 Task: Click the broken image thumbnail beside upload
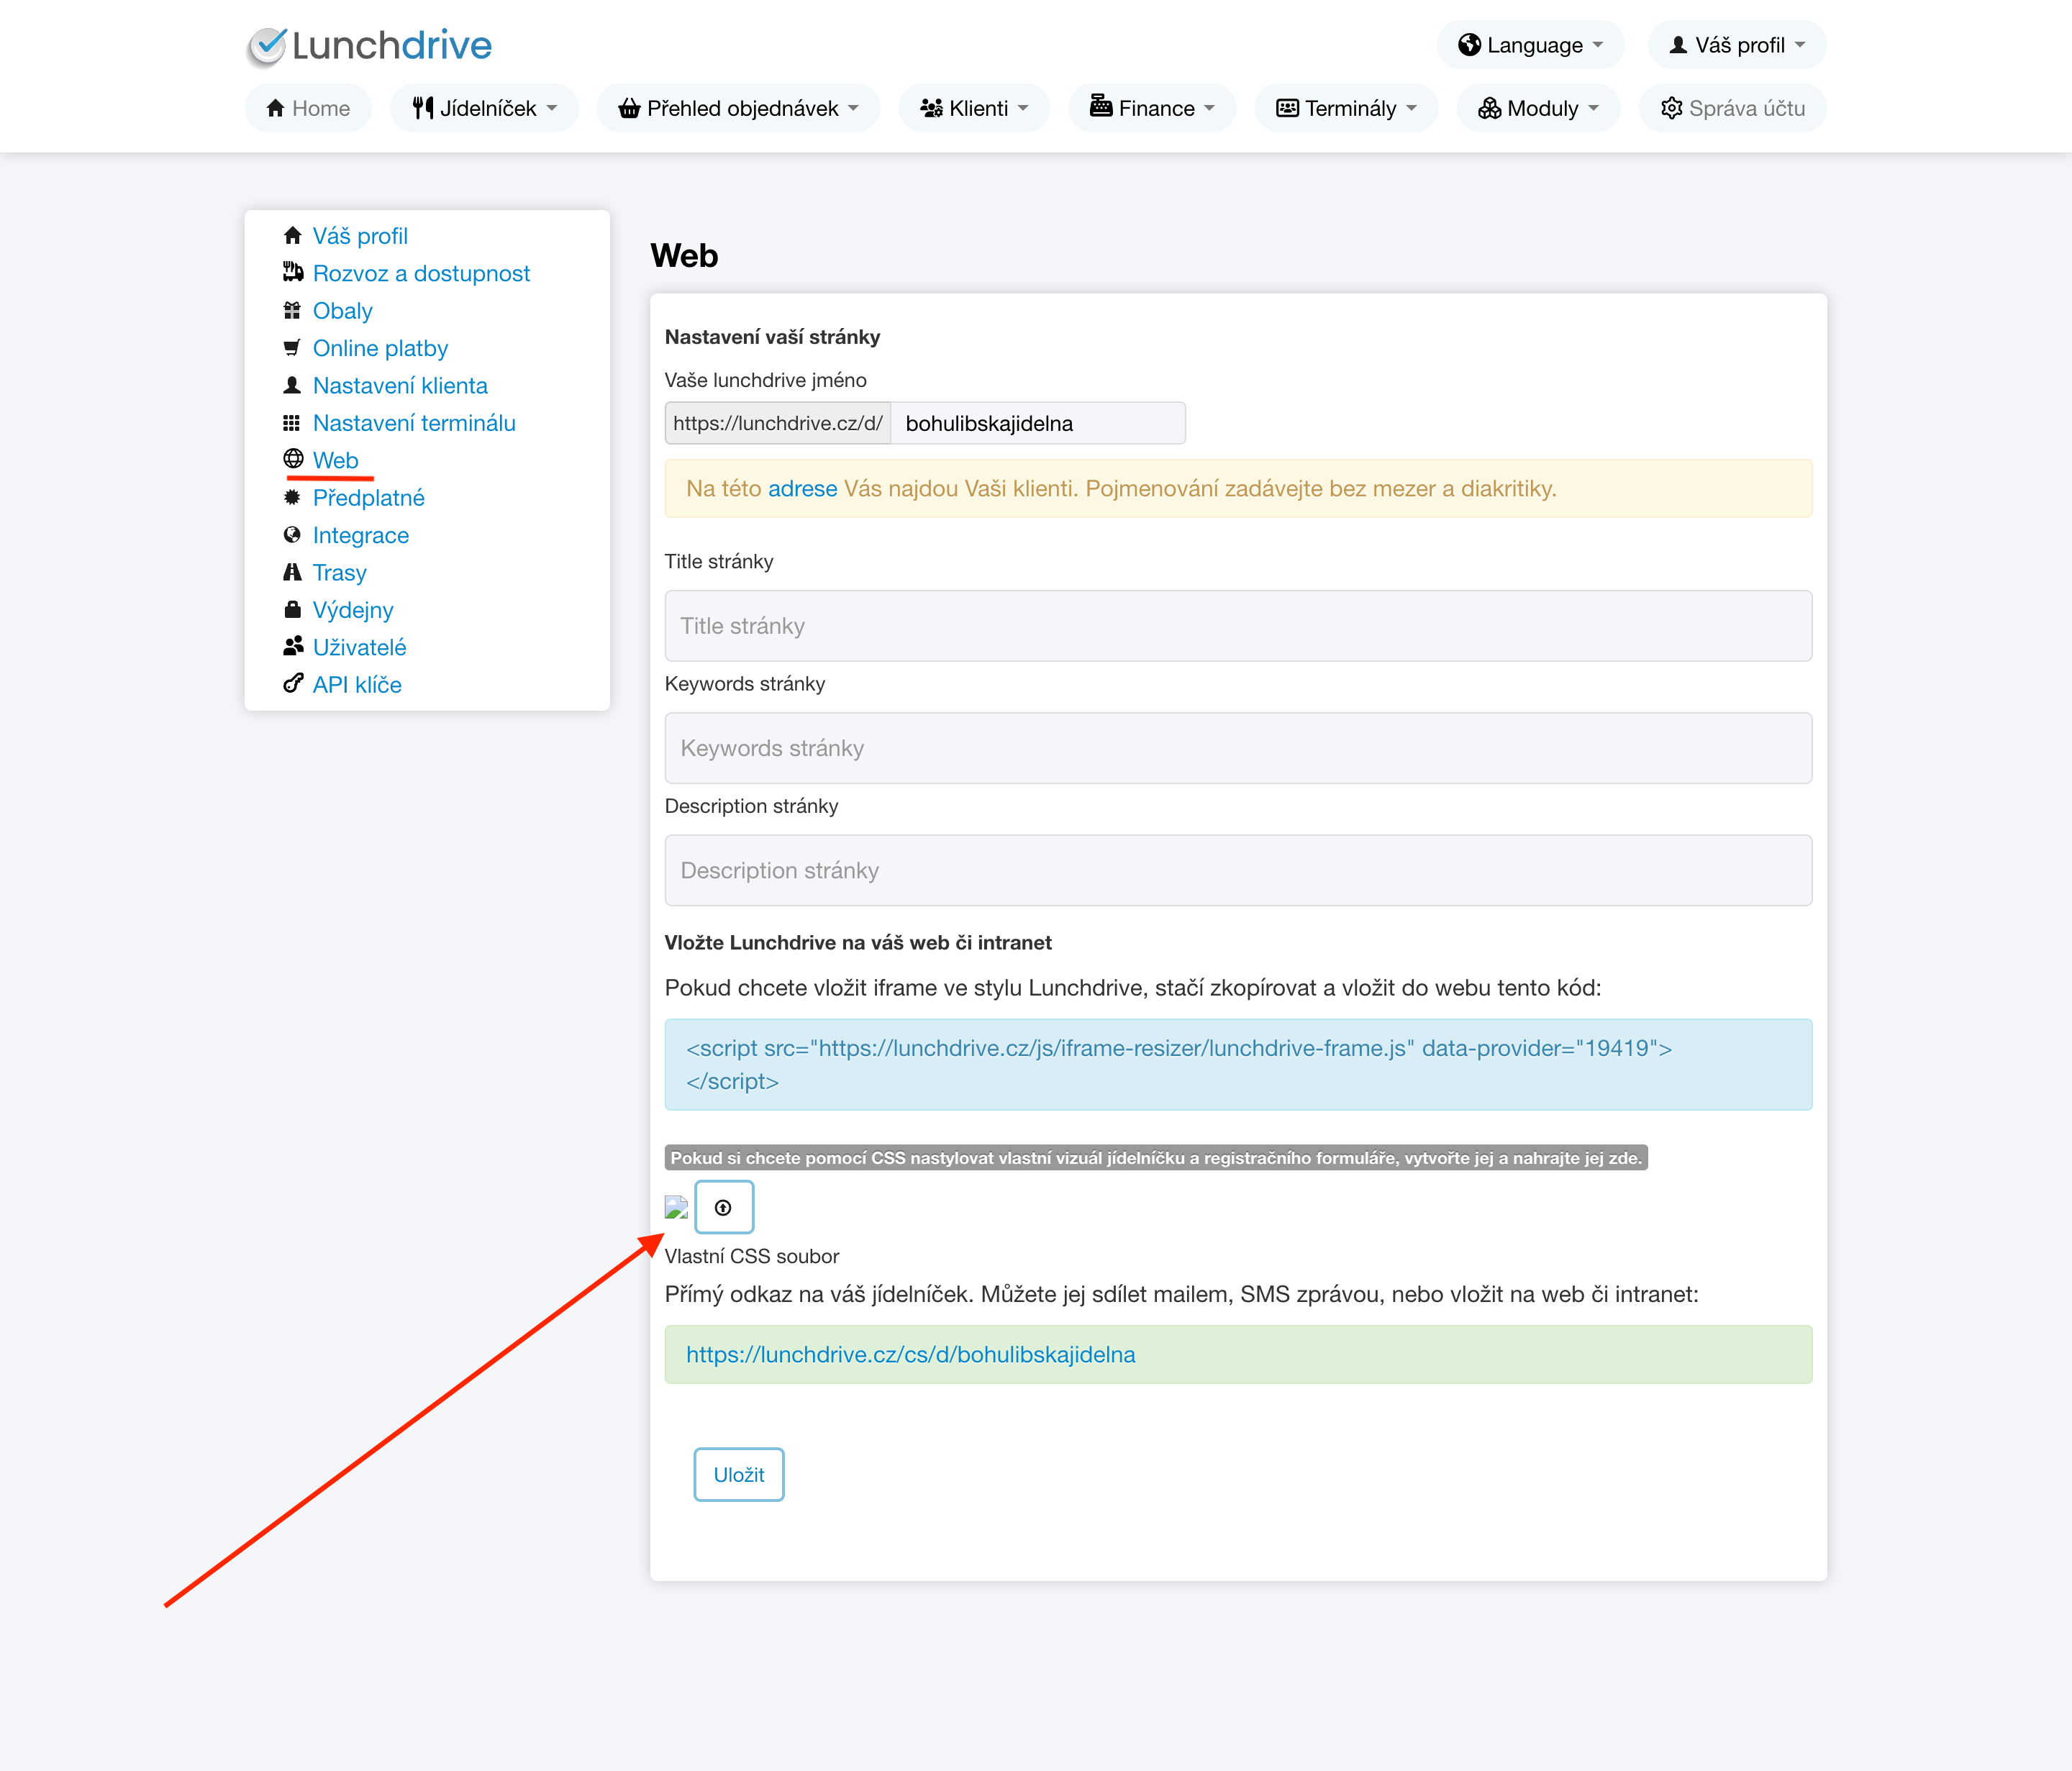pos(676,1207)
